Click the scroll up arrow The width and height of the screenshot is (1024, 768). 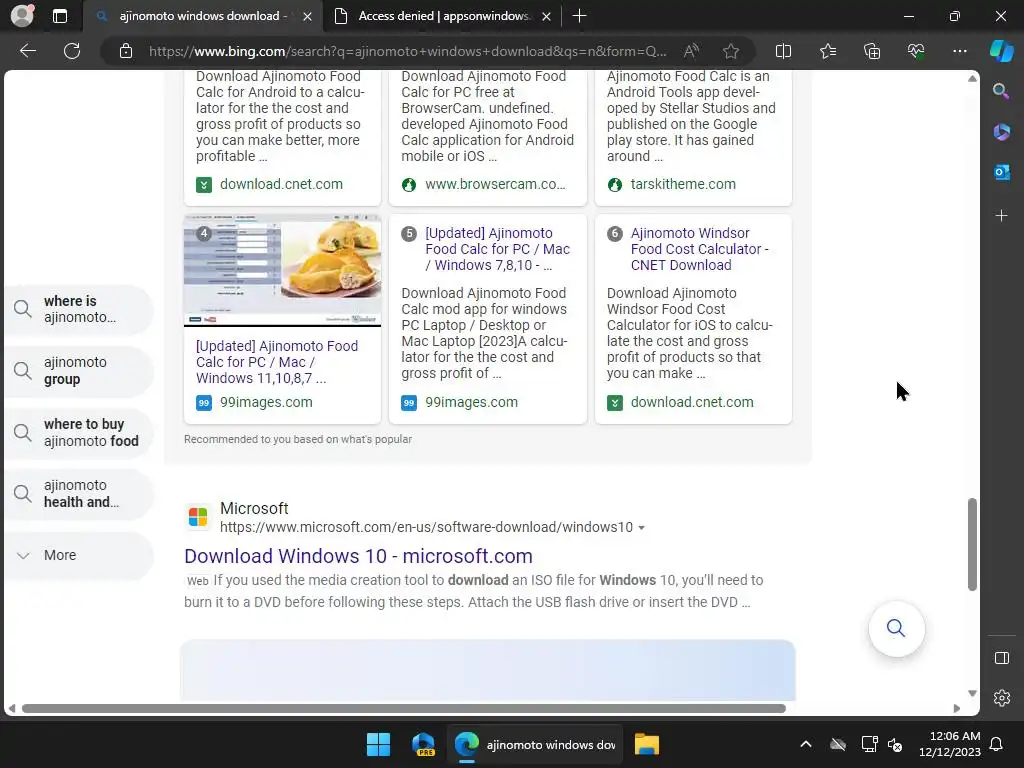tap(972, 78)
